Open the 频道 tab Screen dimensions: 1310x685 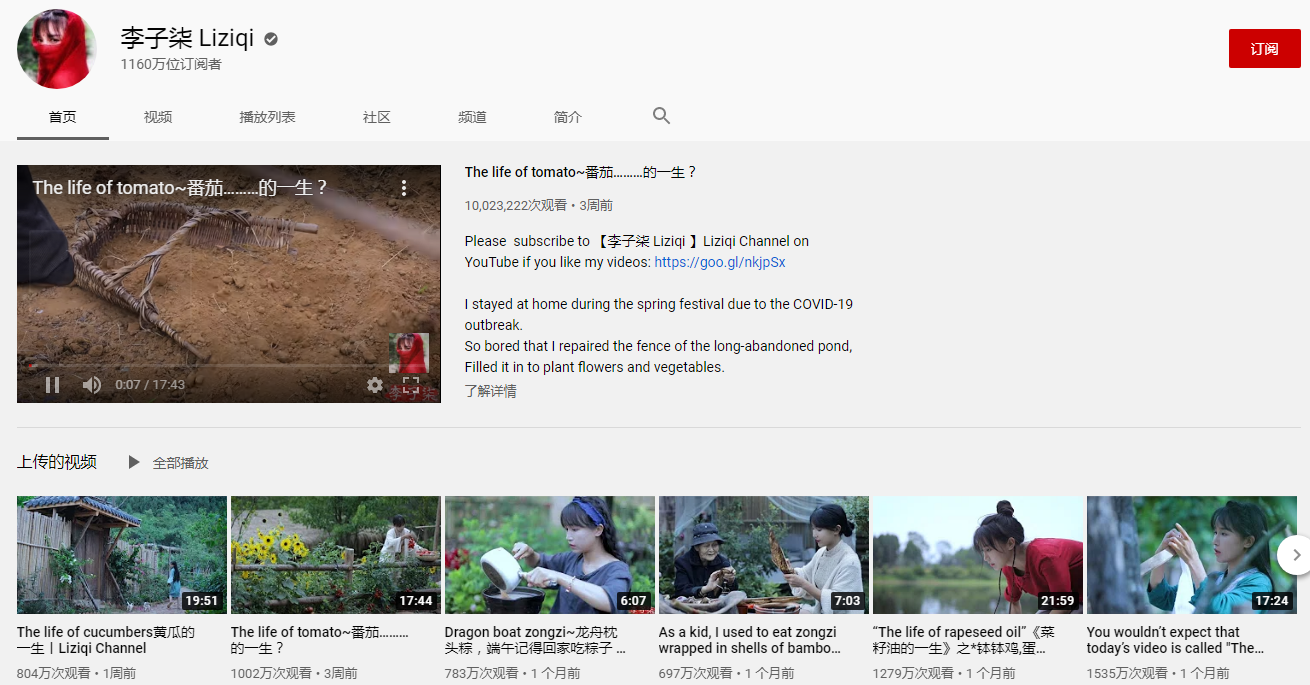click(x=472, y=117)
